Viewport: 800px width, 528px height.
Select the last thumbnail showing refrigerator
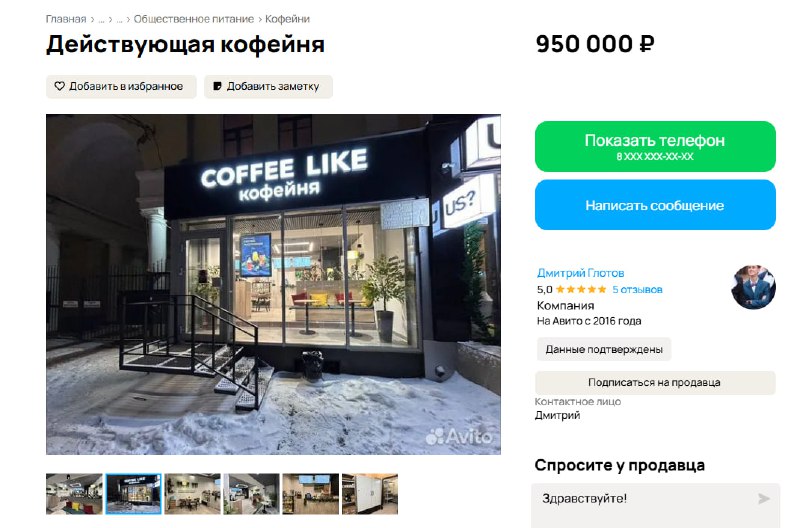coord(370,494)
